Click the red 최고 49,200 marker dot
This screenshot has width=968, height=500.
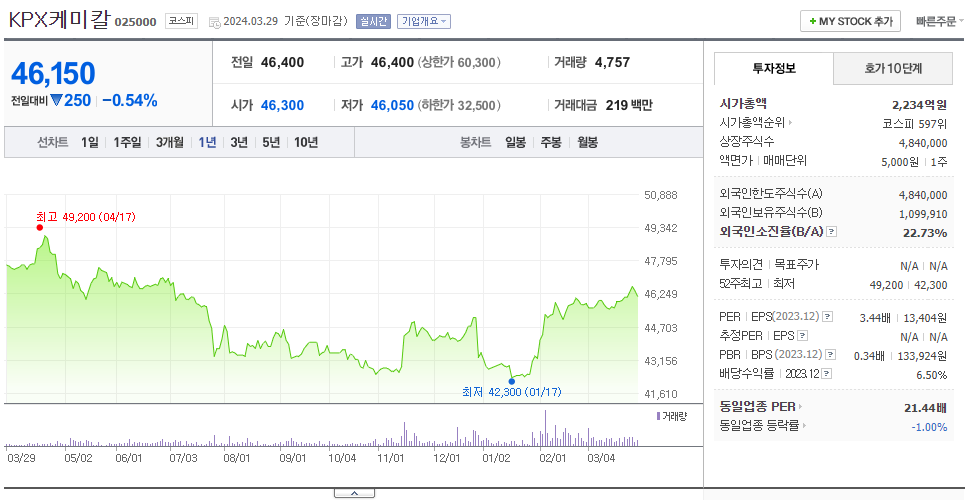point(40,227)
